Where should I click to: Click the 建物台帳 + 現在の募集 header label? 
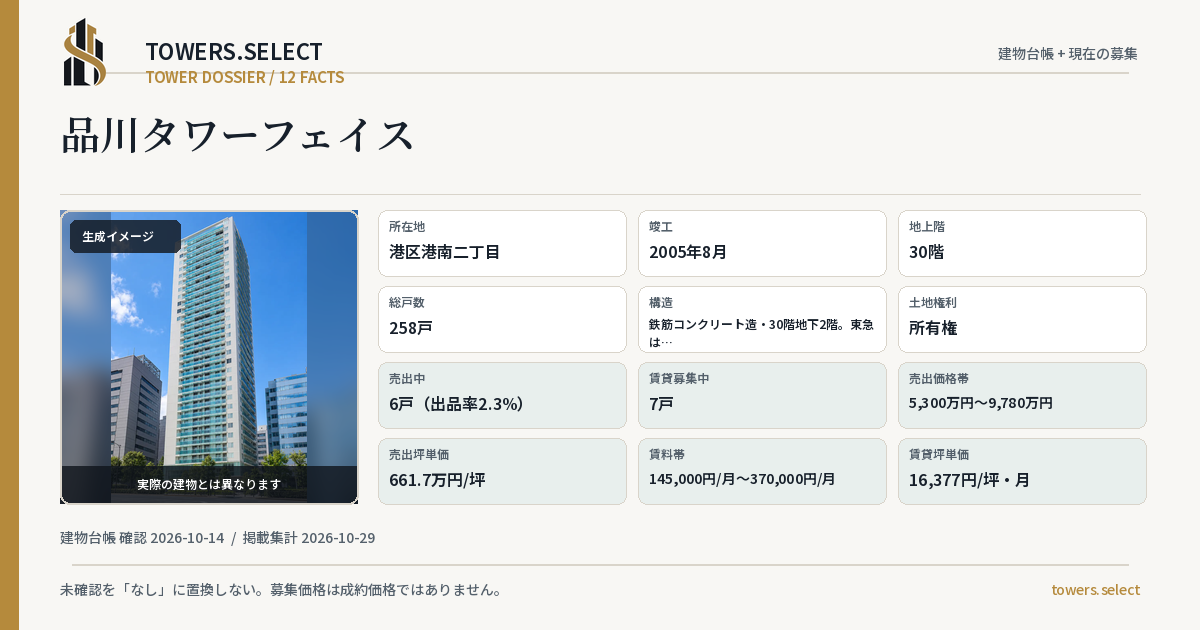pyautogui.click(x=1068, y=53)
